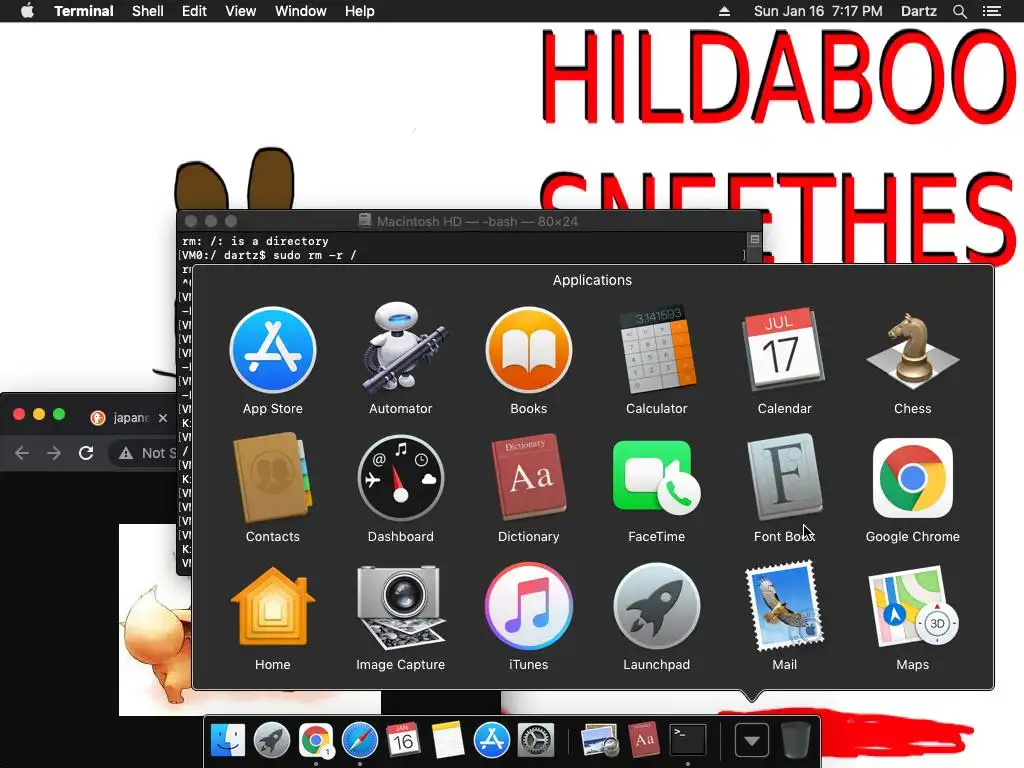Viewport: 1024px width, 768px height.
Task: Open the Terminal application menu
Action: point(84,11)
